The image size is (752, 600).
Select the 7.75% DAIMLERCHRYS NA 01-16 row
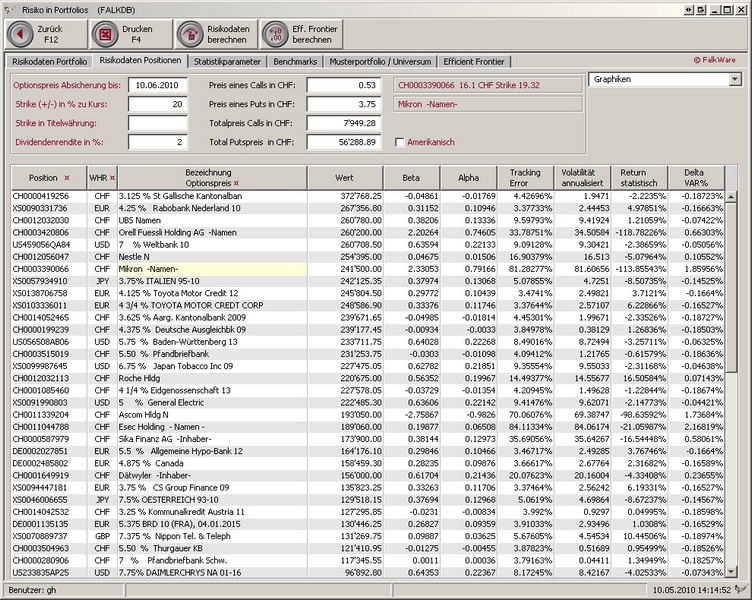[368, 573]
